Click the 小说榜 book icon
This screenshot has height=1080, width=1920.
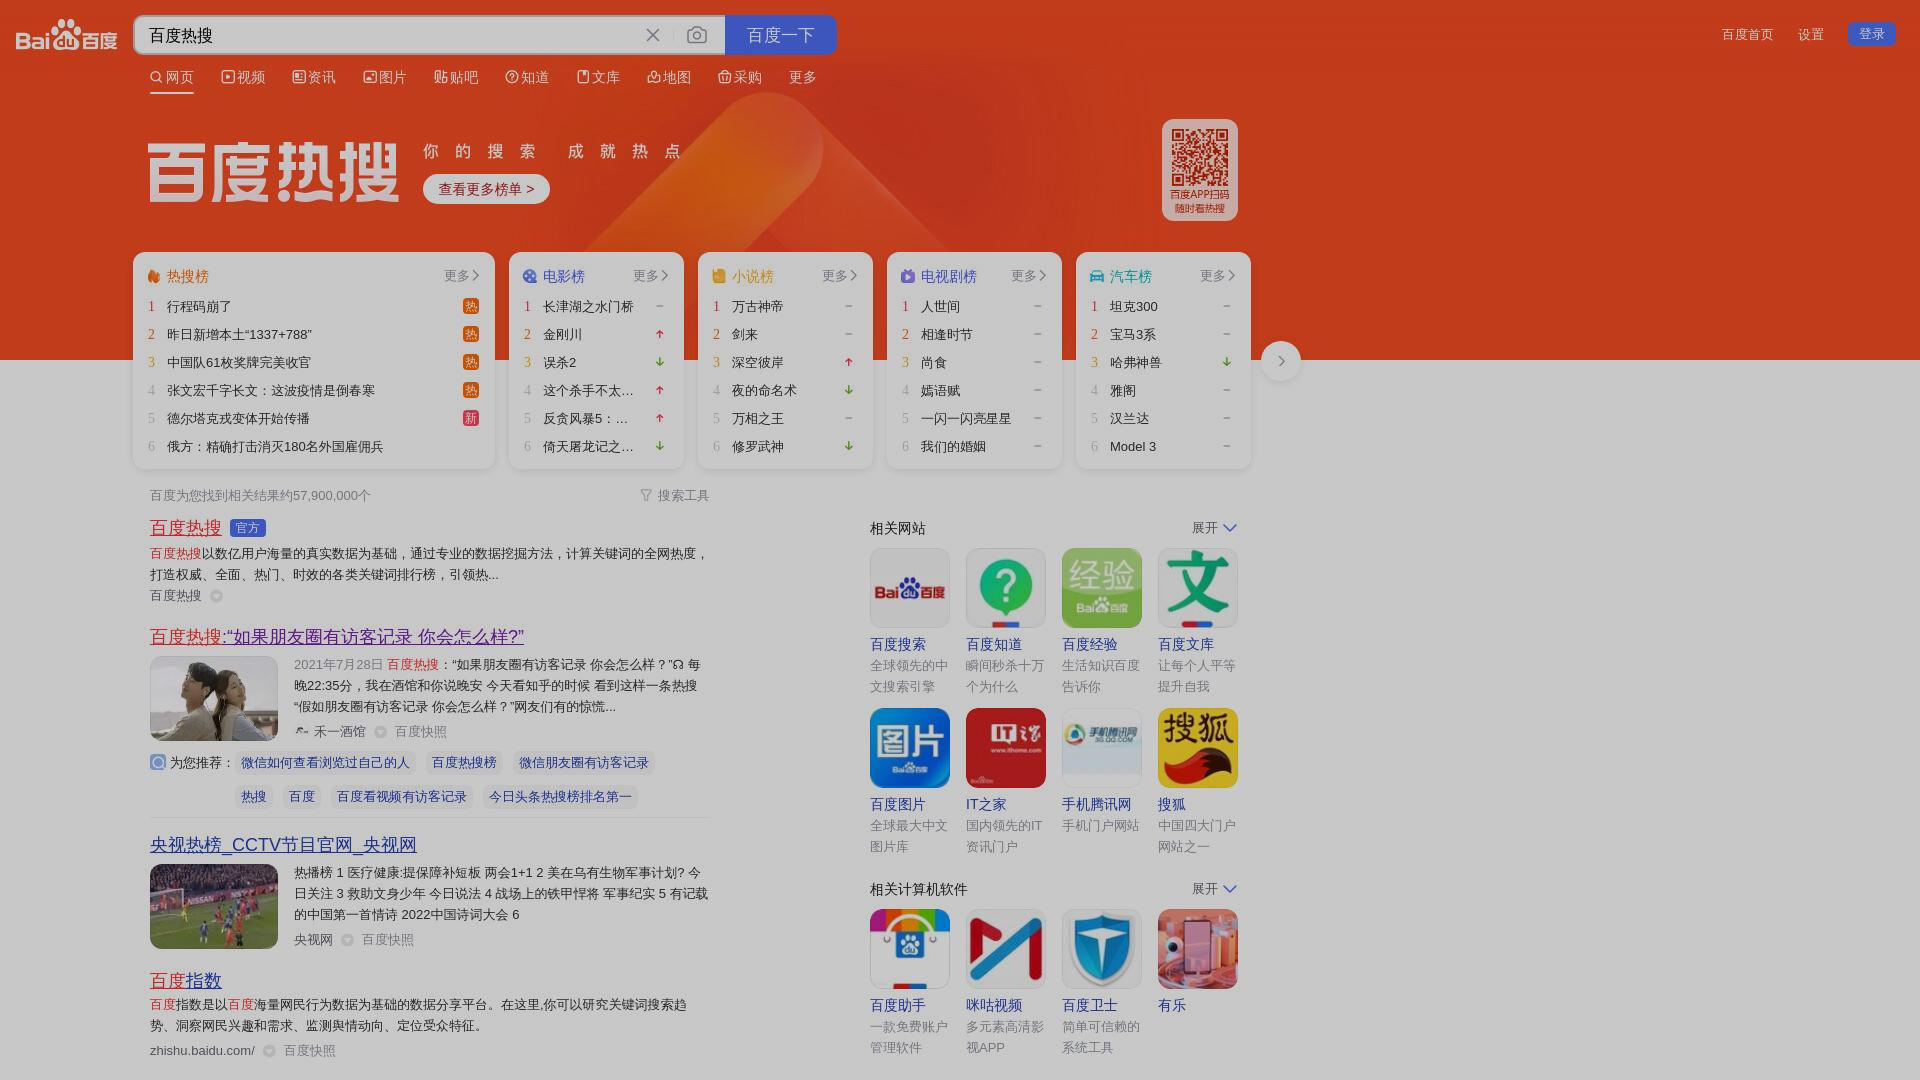719,276
